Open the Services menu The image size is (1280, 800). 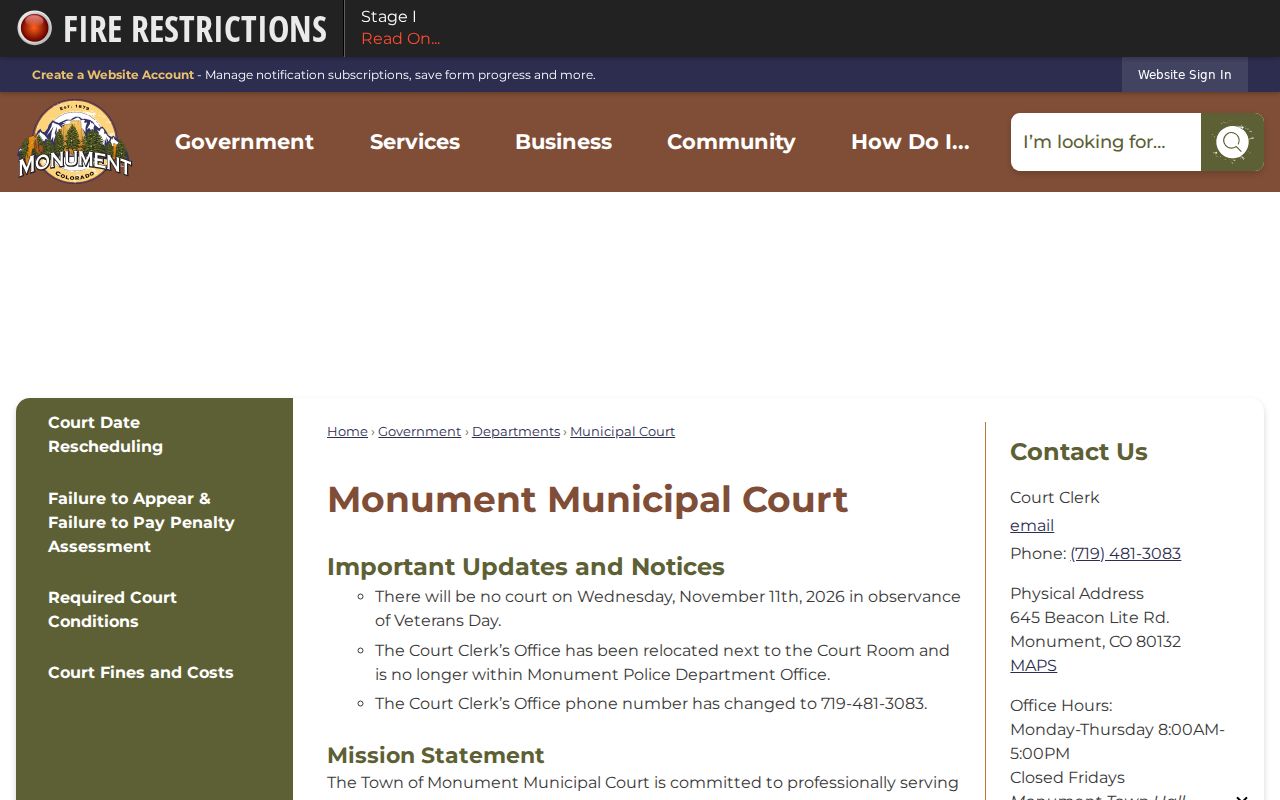(415, 142)
